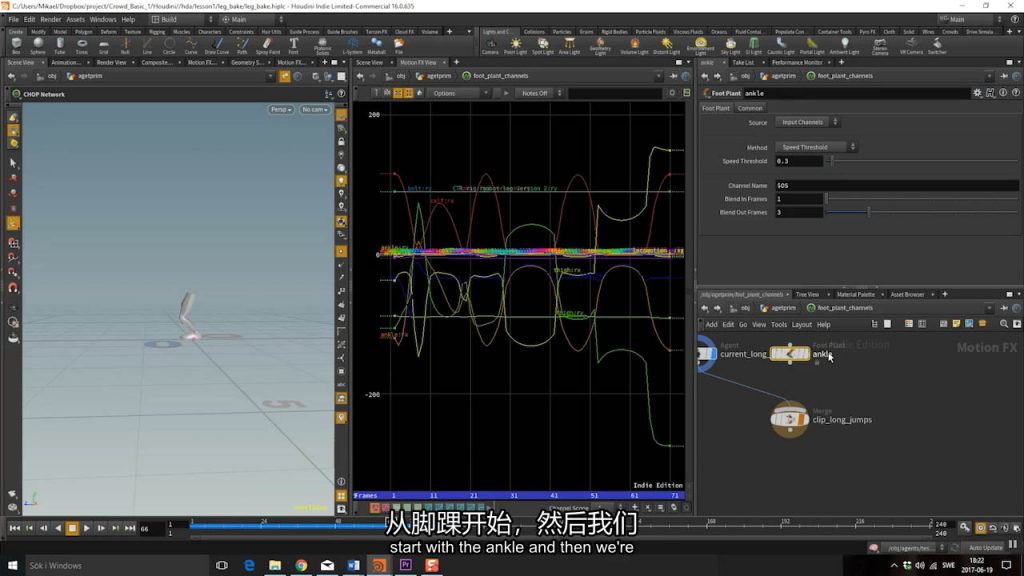The height and width of the screenshot is (576, 1024).
Task: Select the Switcher shelf tool
Action: pos(937,46)
